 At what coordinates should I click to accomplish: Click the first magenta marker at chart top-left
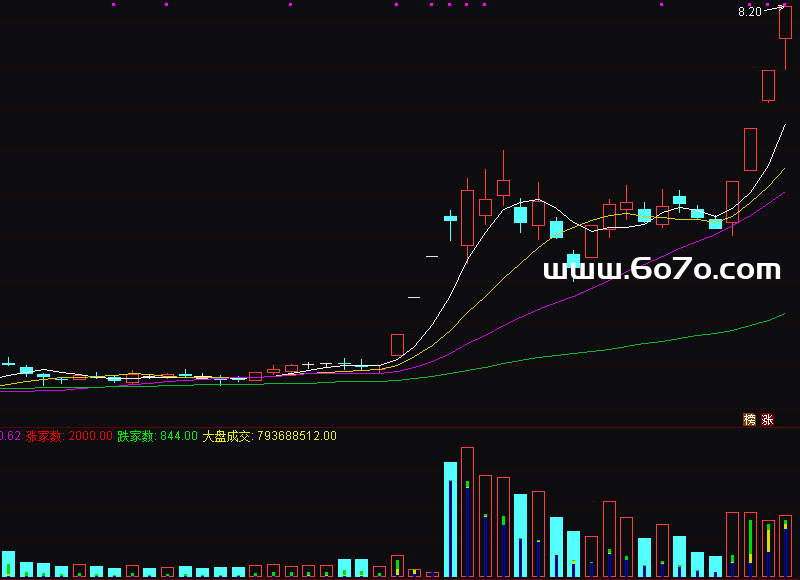pos(113,5)
